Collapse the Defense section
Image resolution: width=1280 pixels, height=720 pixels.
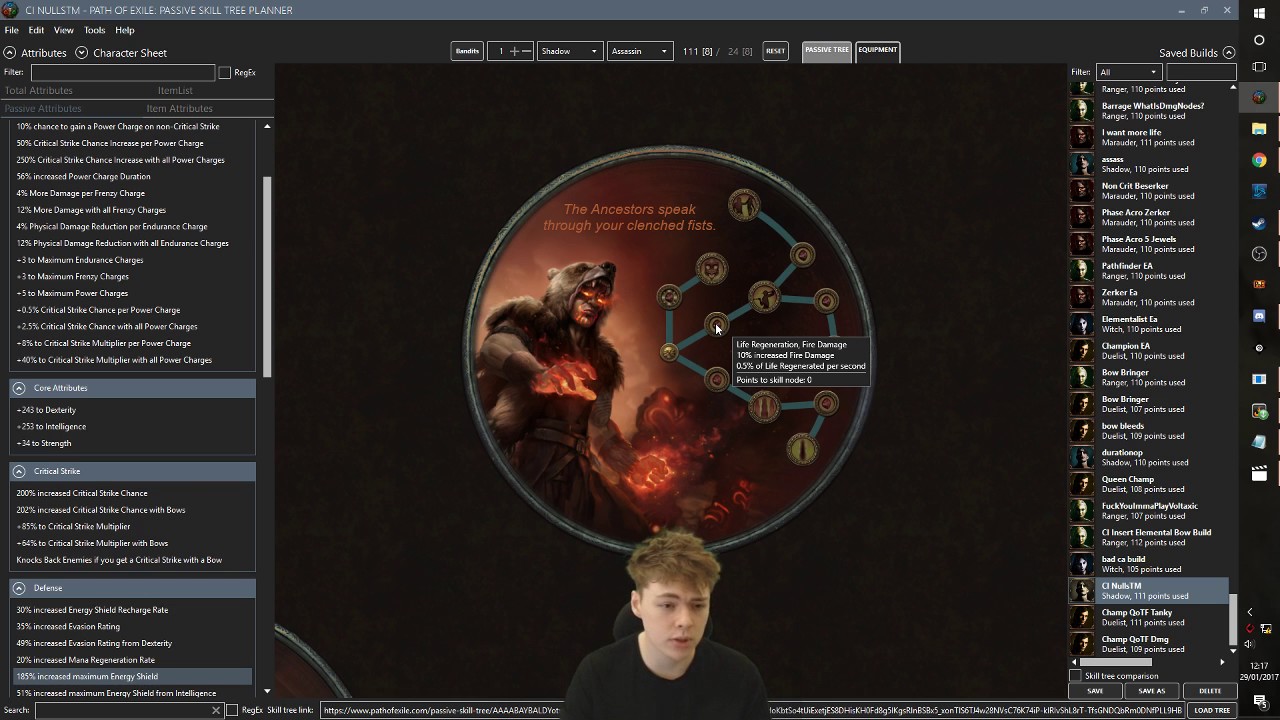click(18, 588)
